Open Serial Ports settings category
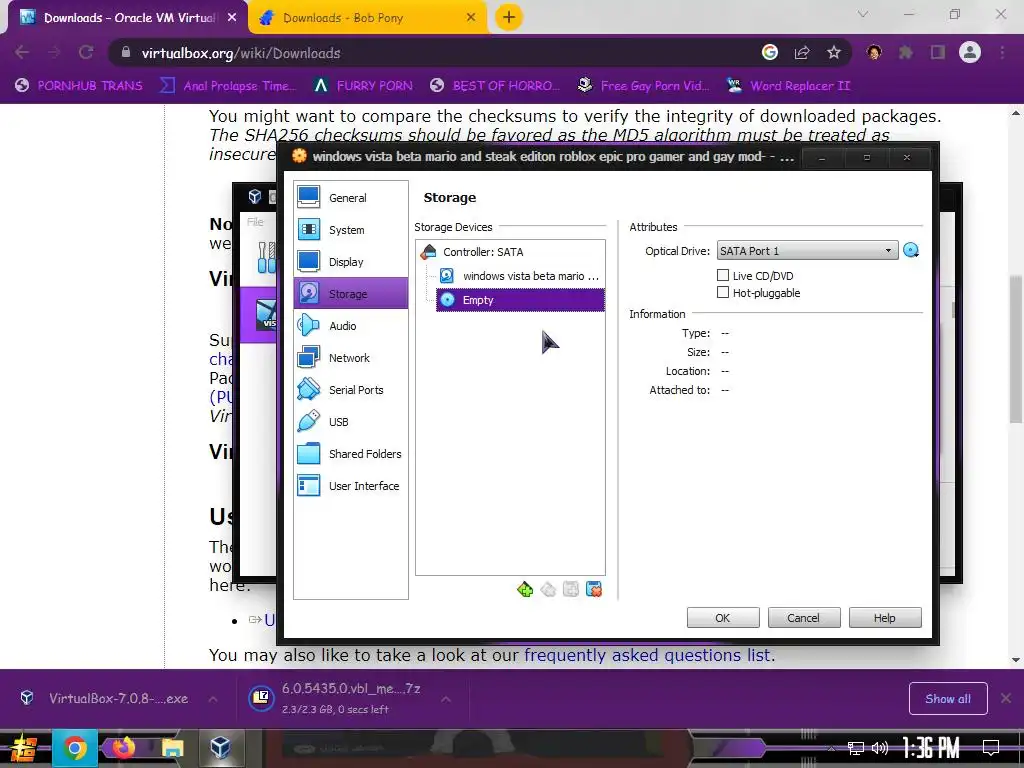This screenshot has width=1024, height=768. click(351, 389)
